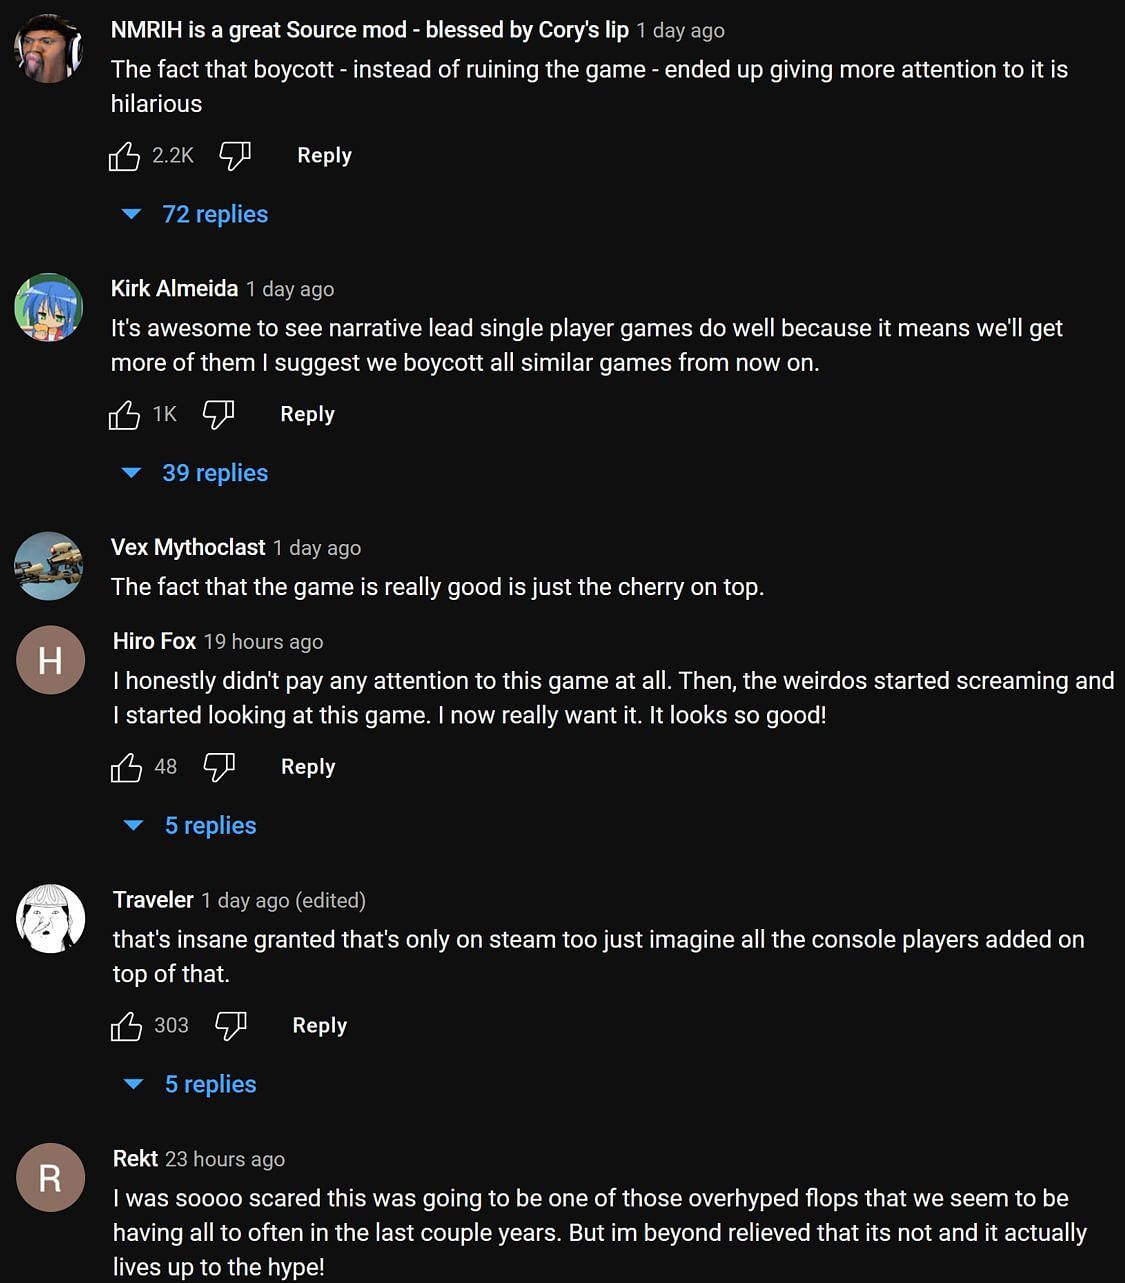Like Hiro Fox's comment
1125x1283 pixels.
coord(126,768)
